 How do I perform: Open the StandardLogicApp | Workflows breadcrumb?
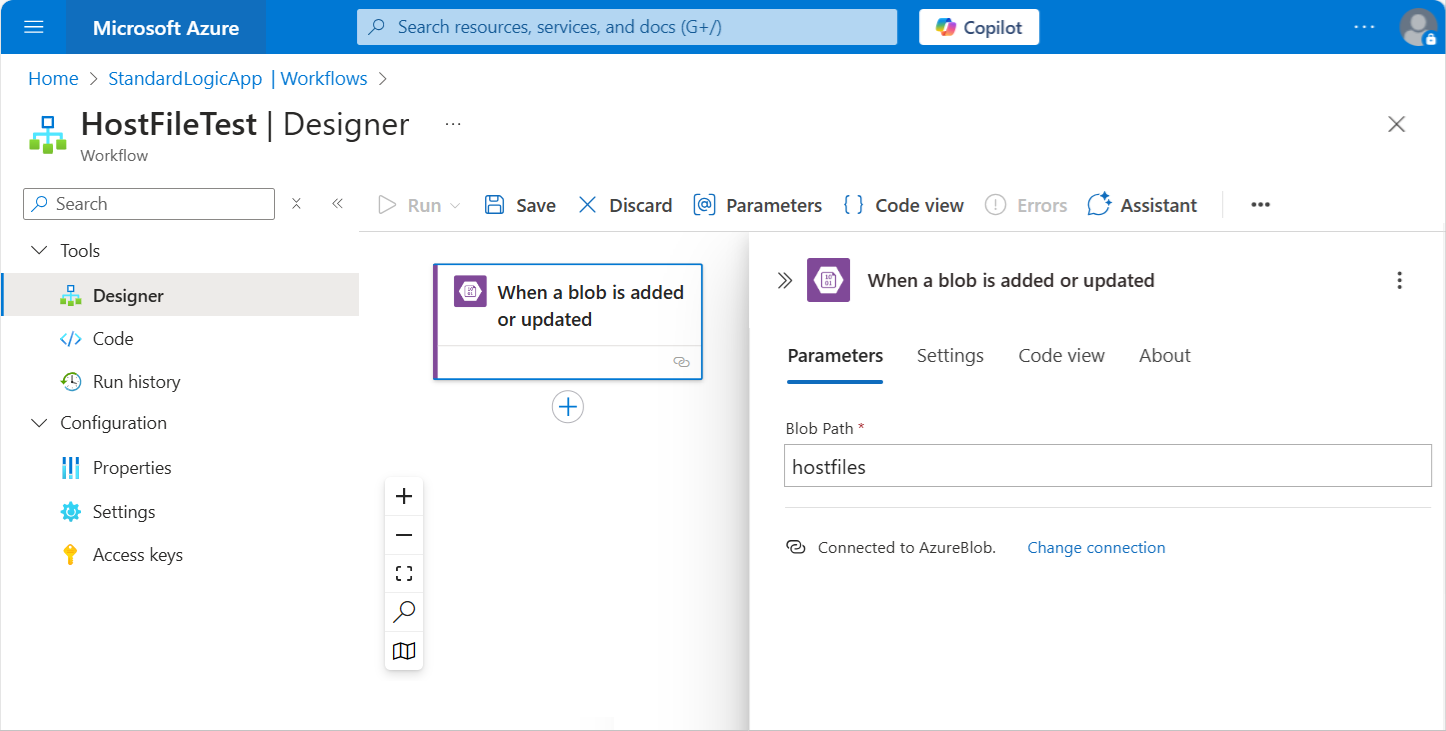(238, 78)
